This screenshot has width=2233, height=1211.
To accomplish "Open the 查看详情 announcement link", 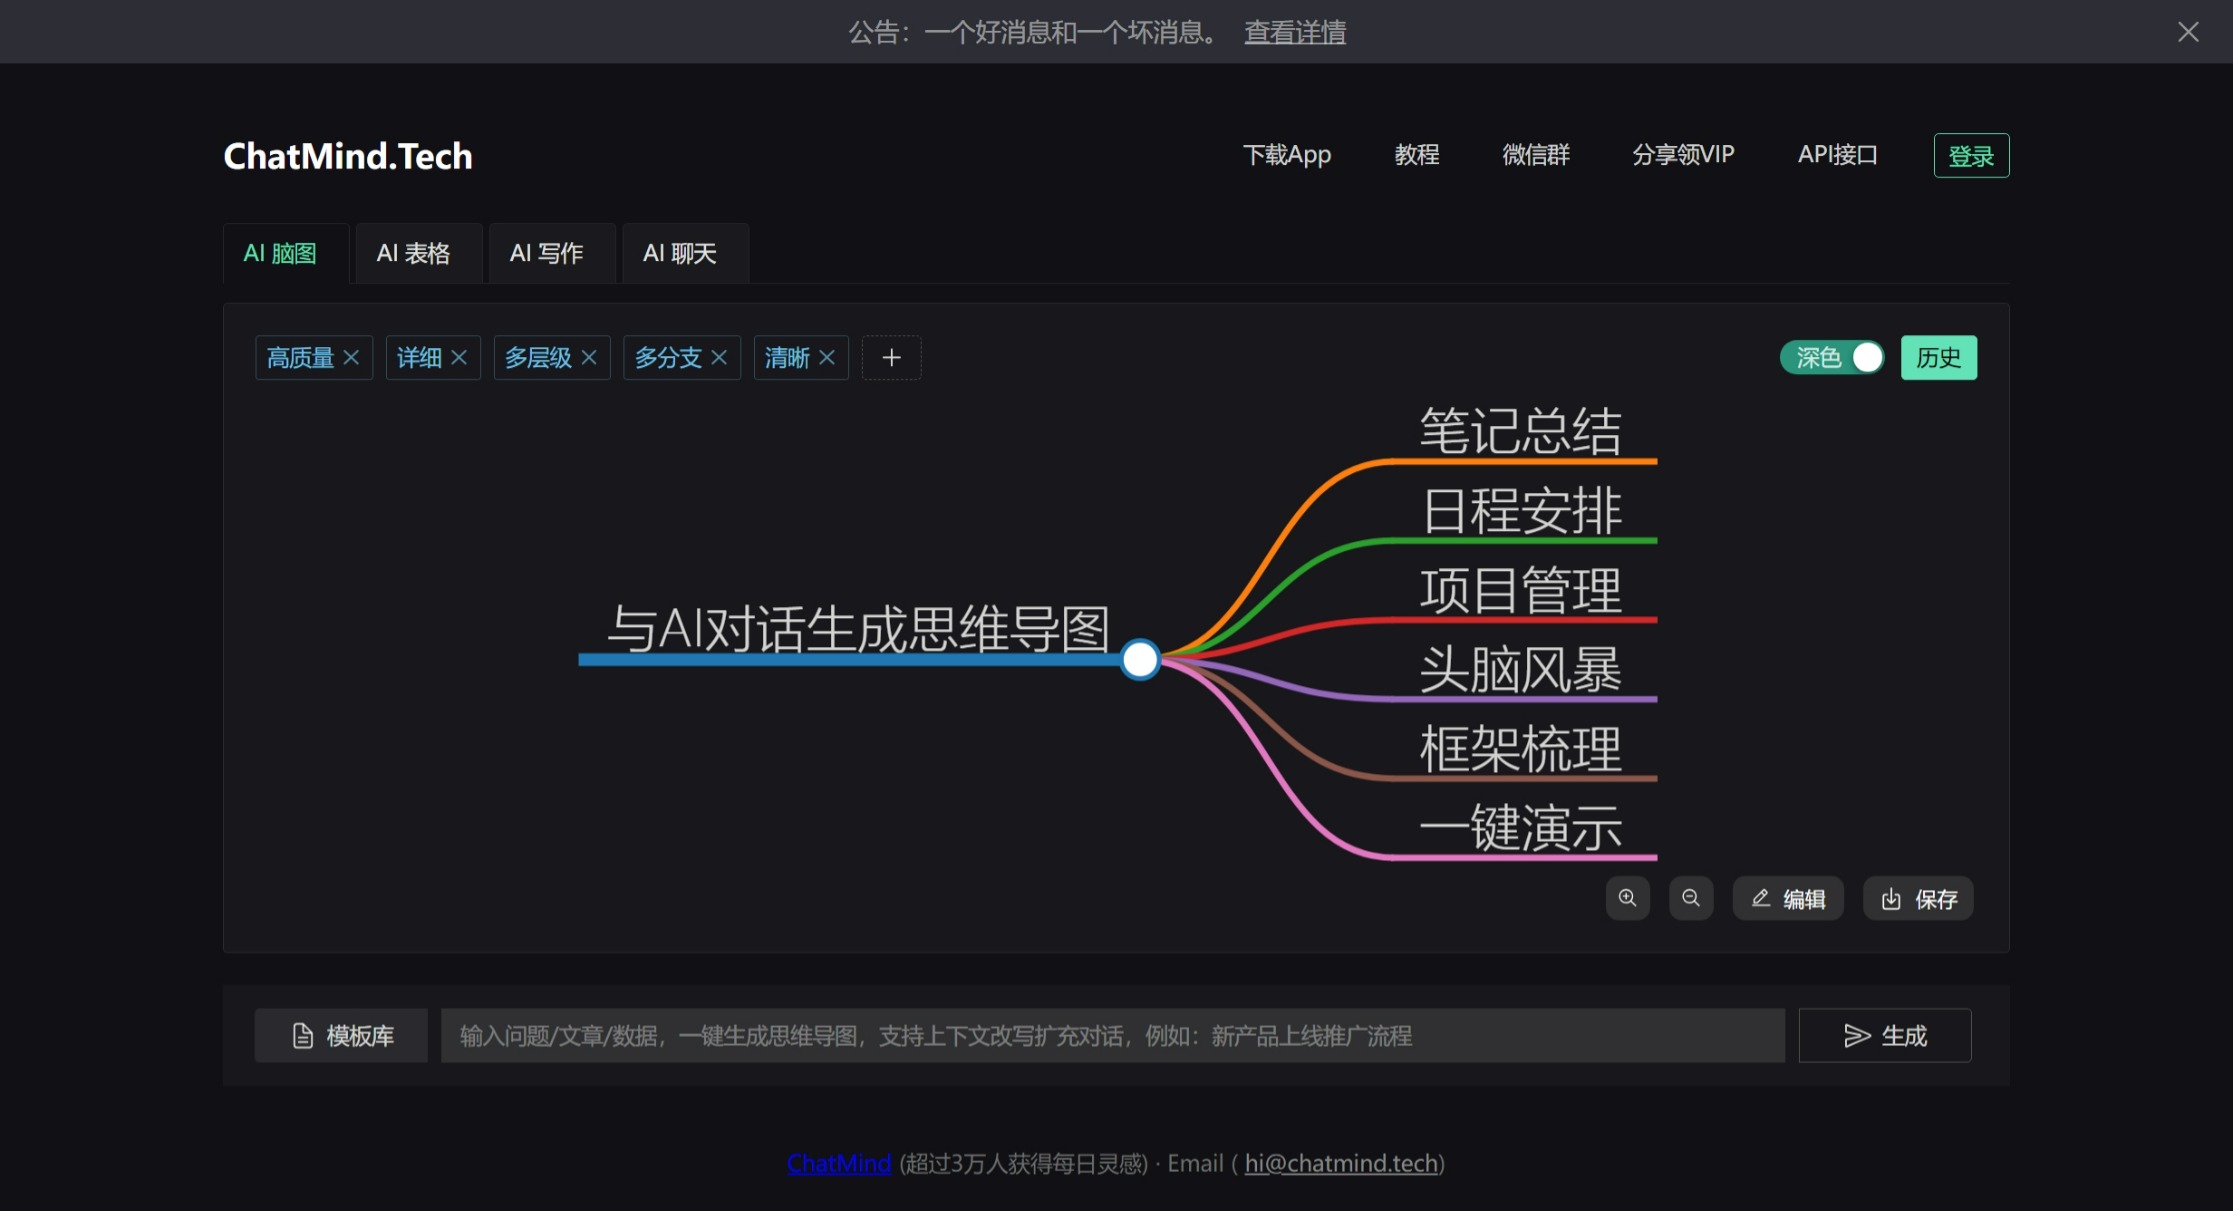I will coord(1294,32).
